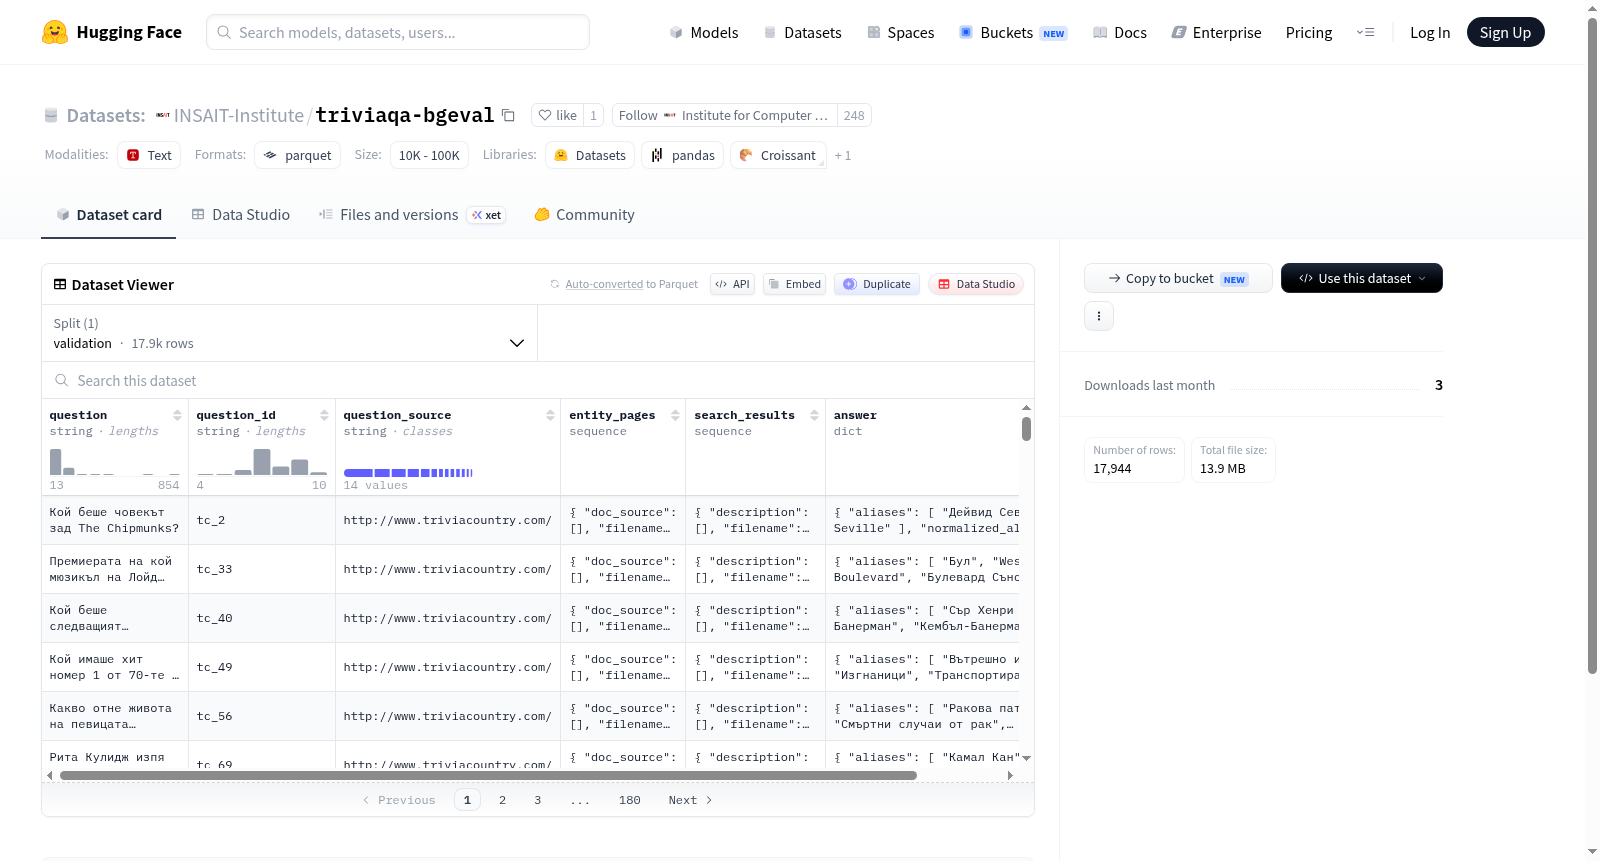Screen dimensions: 1600x861
Task: Select the parquet format tag
Action: 298,155
